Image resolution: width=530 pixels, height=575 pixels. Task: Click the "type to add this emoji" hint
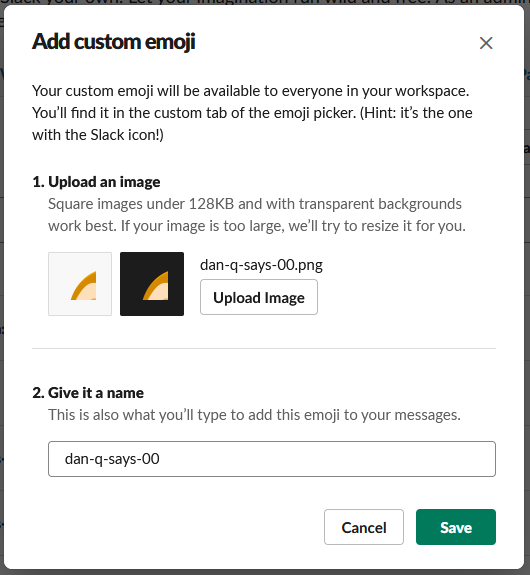tap(254, 415)
